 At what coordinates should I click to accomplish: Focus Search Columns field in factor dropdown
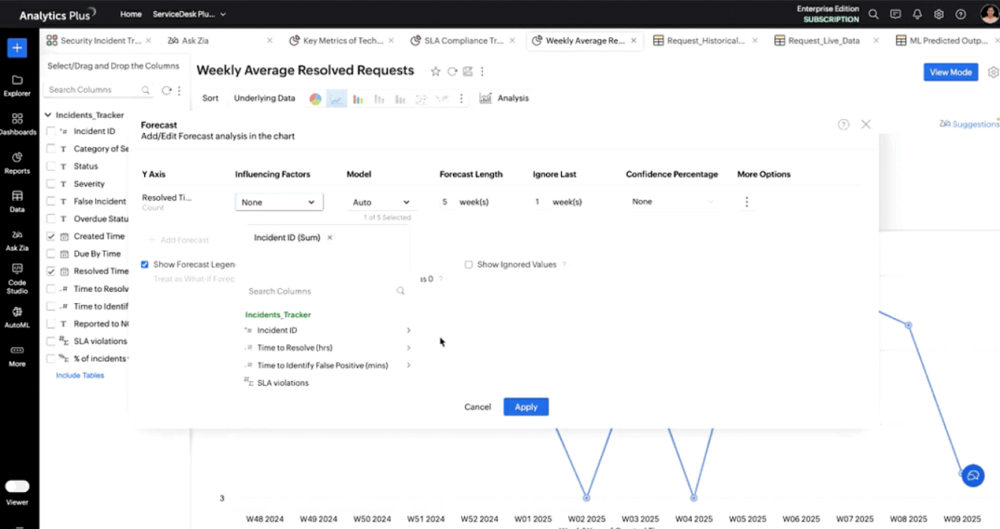click(327, 291)
